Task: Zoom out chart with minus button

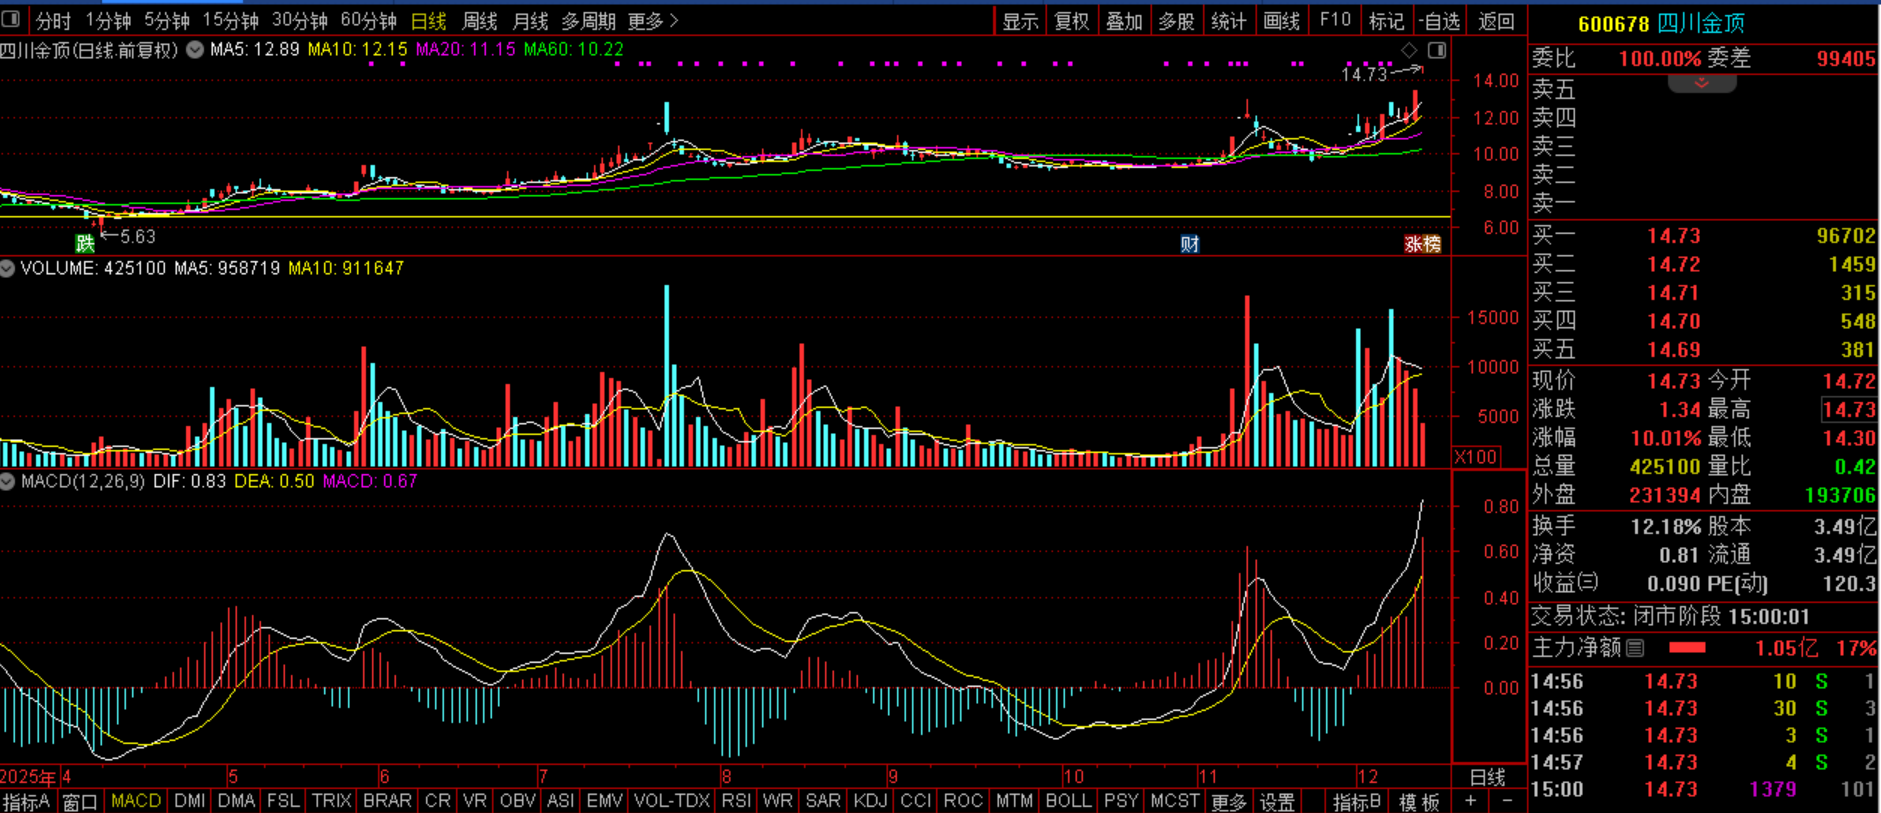Action: 1507,801
